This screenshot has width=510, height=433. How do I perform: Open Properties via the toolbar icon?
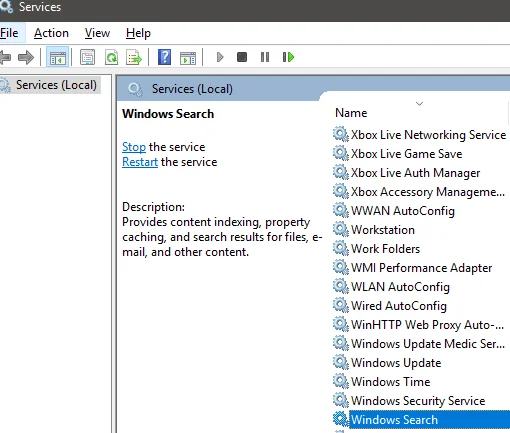point(88,57)
